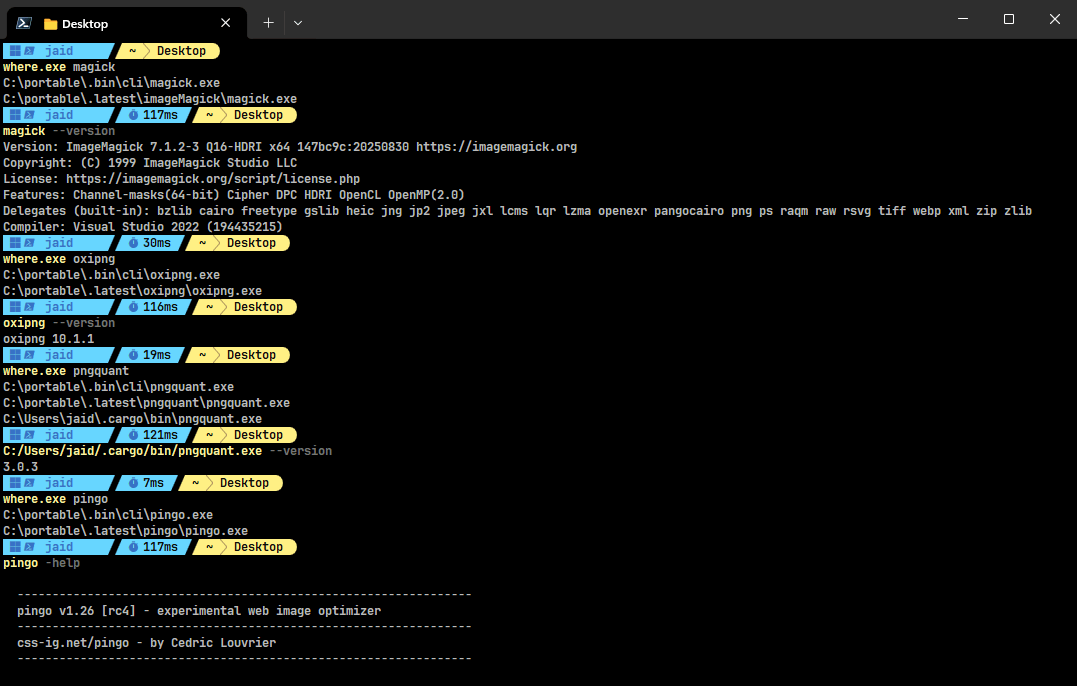Click the https://imagemagick.org link in Version line
This screenshot has width=1077, height=686.
tap(496, 147)
